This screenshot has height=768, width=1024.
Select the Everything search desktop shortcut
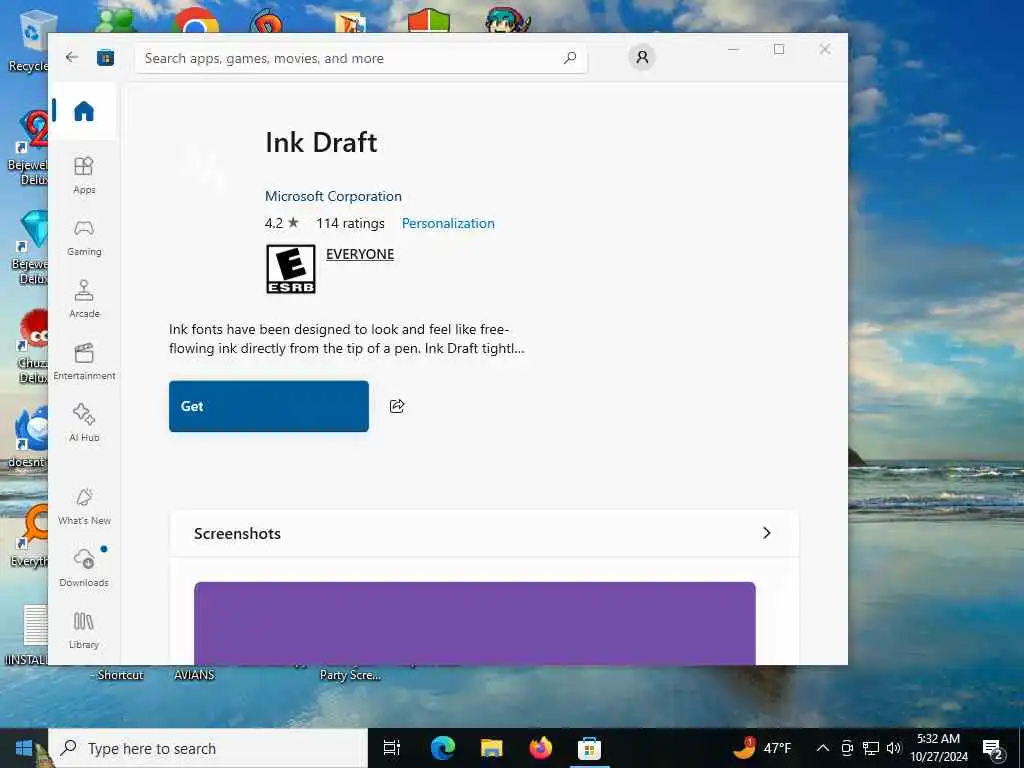(x=31, y=536)
